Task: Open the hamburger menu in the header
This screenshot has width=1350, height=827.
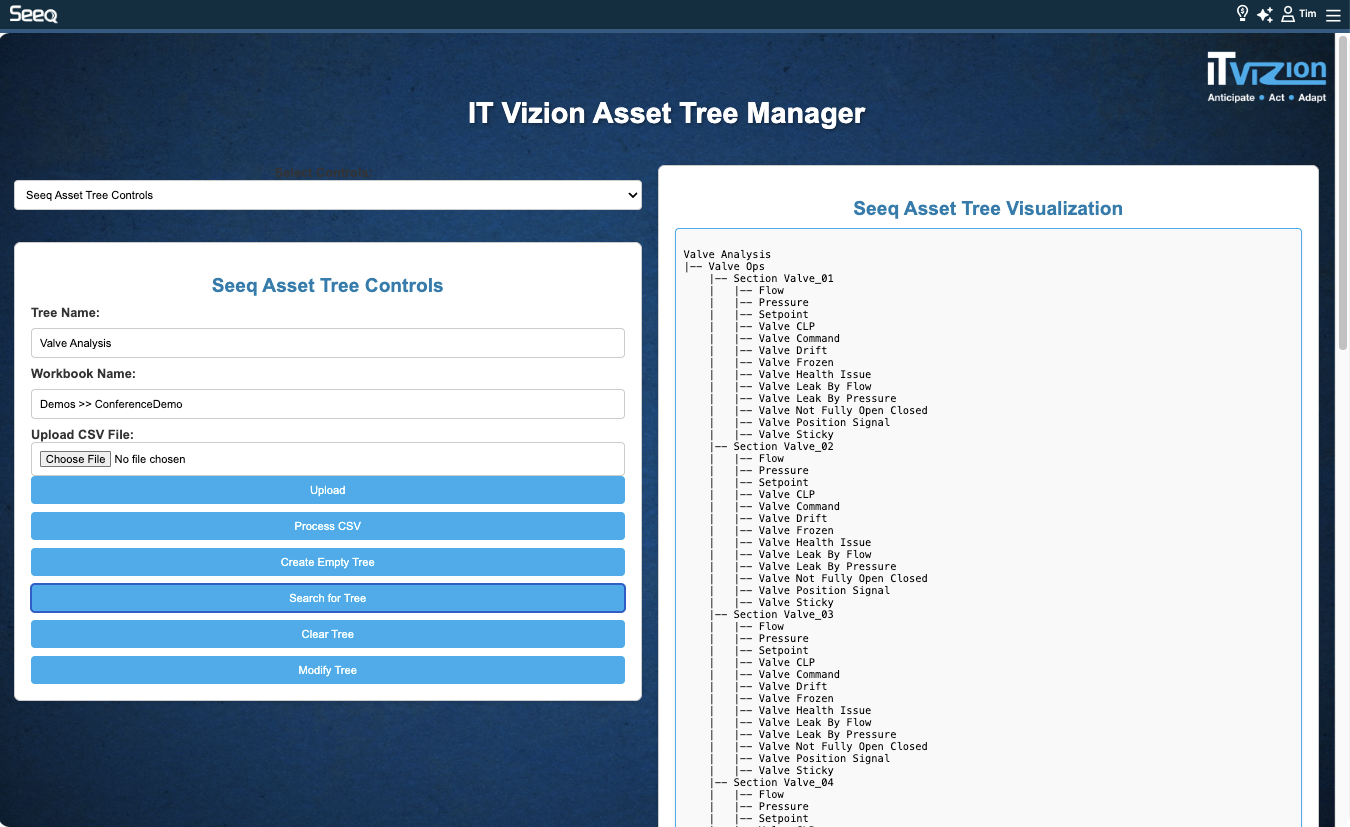Action: [x=1333, y=15]
